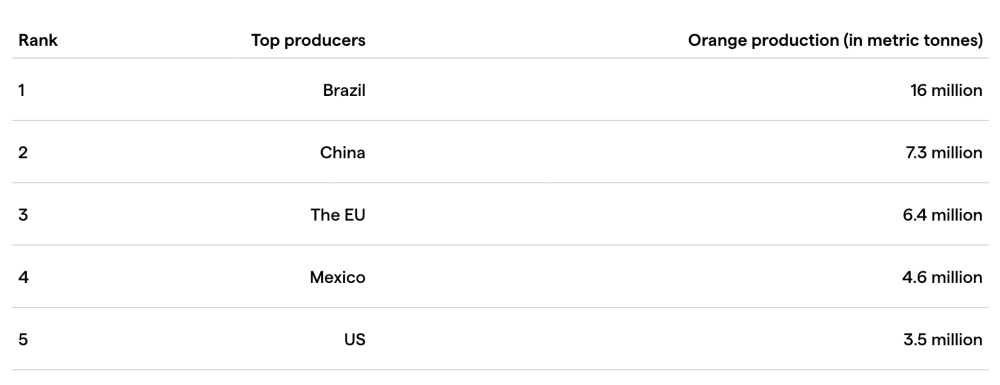Select the Mexico cell
This screenshot has height=385, width=1000.
tap(337, 277)
